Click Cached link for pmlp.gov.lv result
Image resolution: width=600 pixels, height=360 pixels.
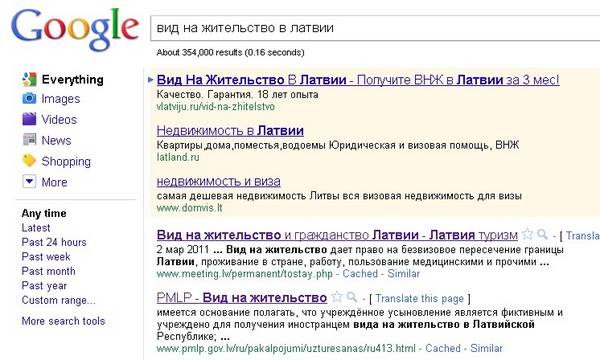coord(443,349)
